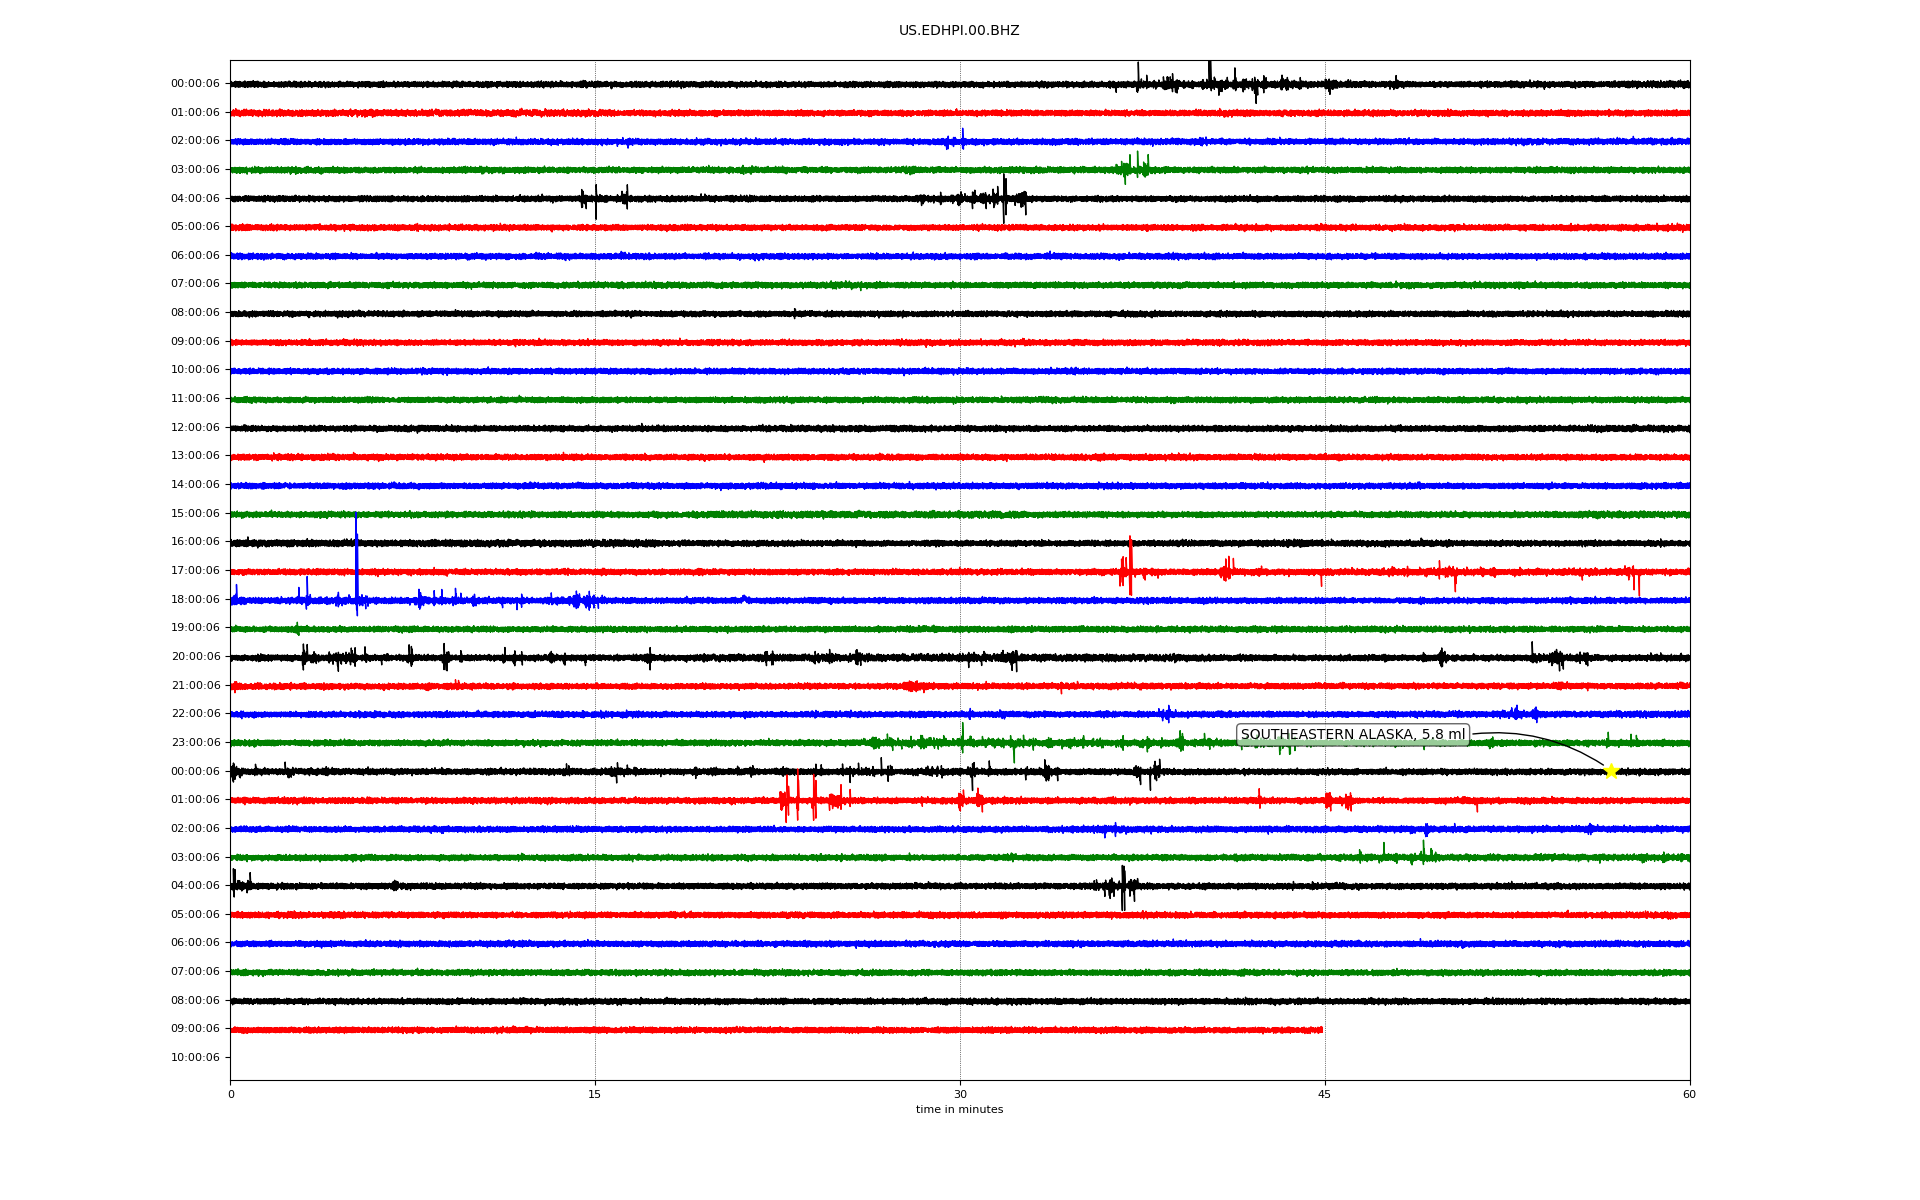Viewport: 1920px width, 1200px height.
Task: Click the 30 tick on the x-axis
Action: 959,1094
